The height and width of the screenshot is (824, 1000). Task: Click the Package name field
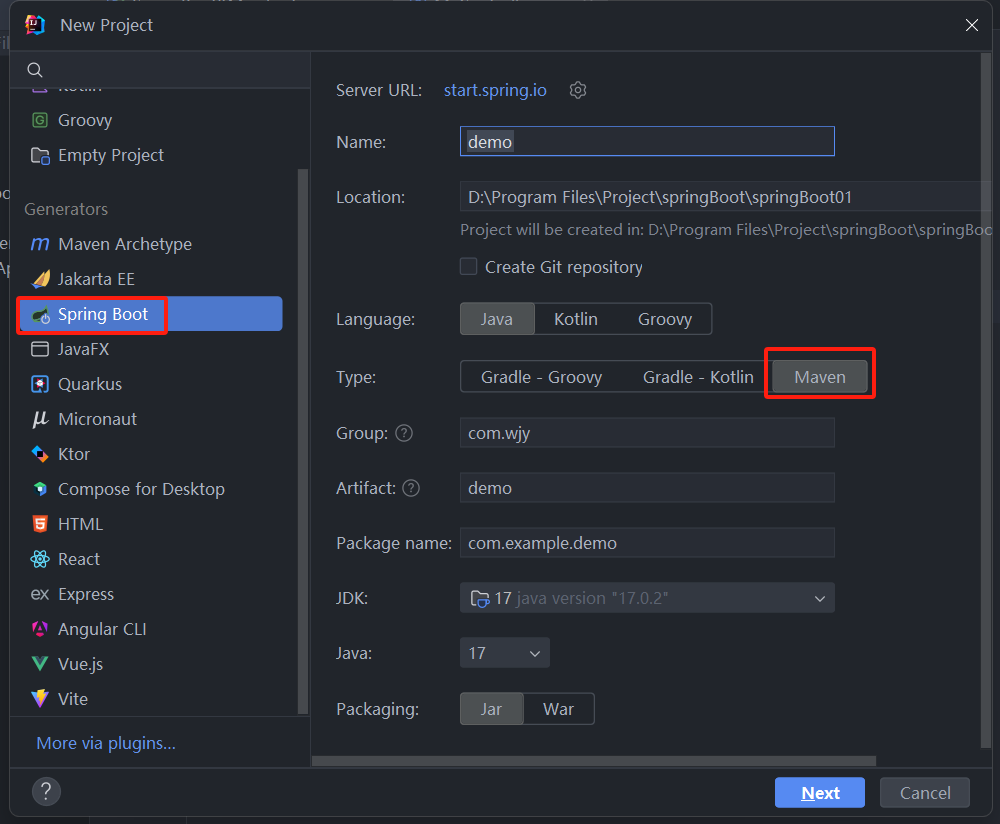[x=647, y=543]
